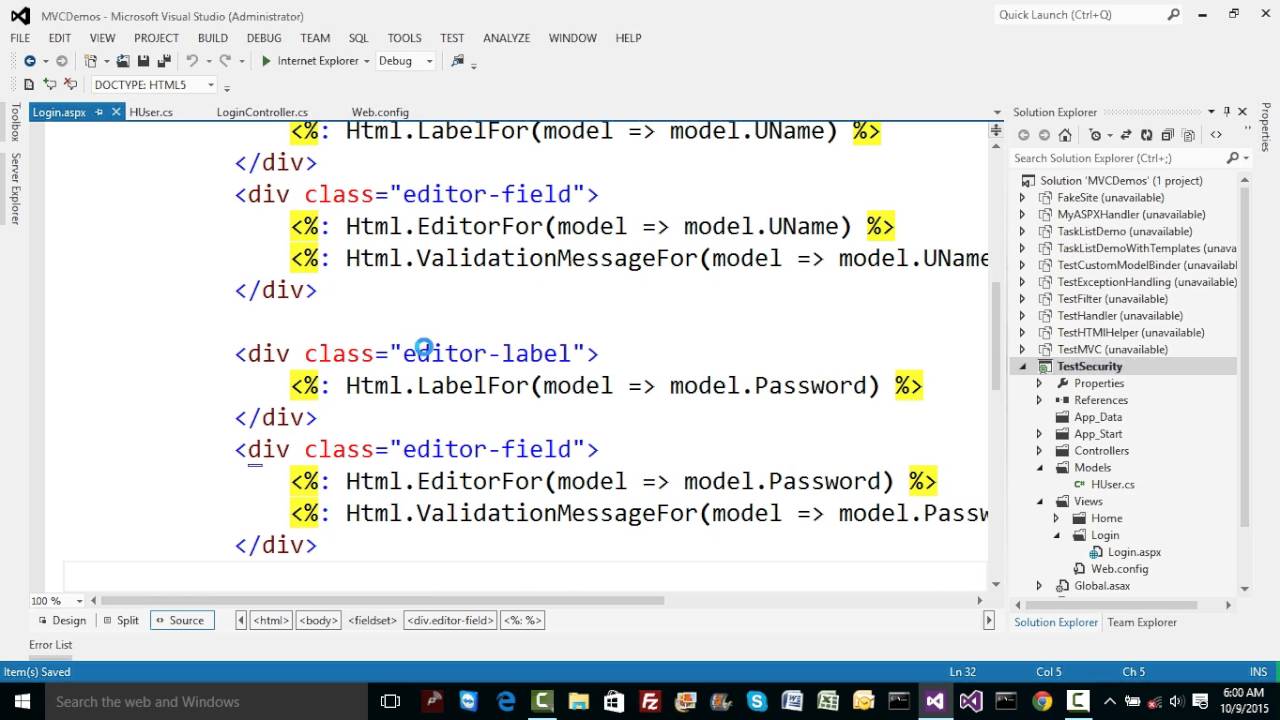
Task: Expand the References node
Action: (1039, 400)
